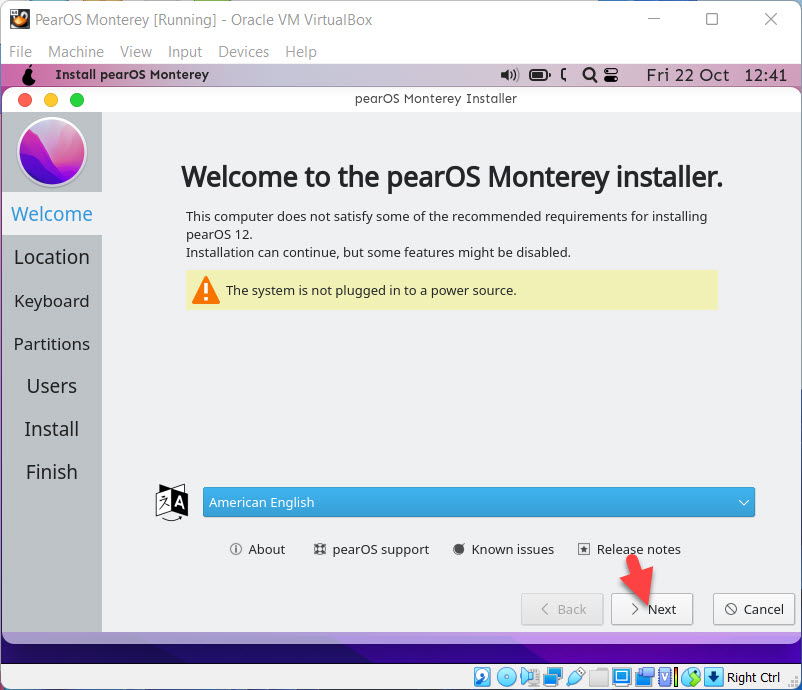Image resolution: width=802 pixels, height=690 pixels.
Task: Click the language translation icon
Action: pos(172,502)
